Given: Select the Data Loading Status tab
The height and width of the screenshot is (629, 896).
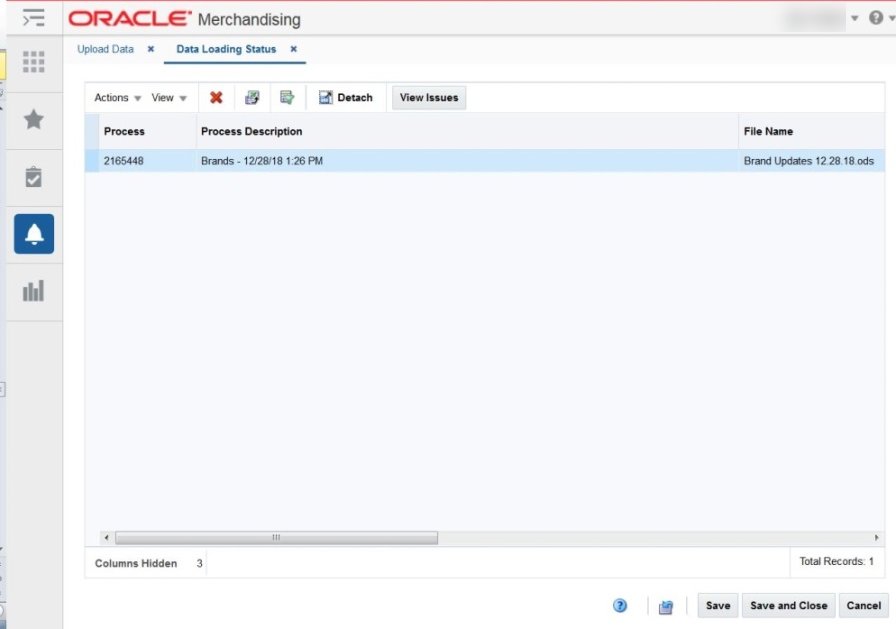Looking at the screenshot, I should click(226, 49).
